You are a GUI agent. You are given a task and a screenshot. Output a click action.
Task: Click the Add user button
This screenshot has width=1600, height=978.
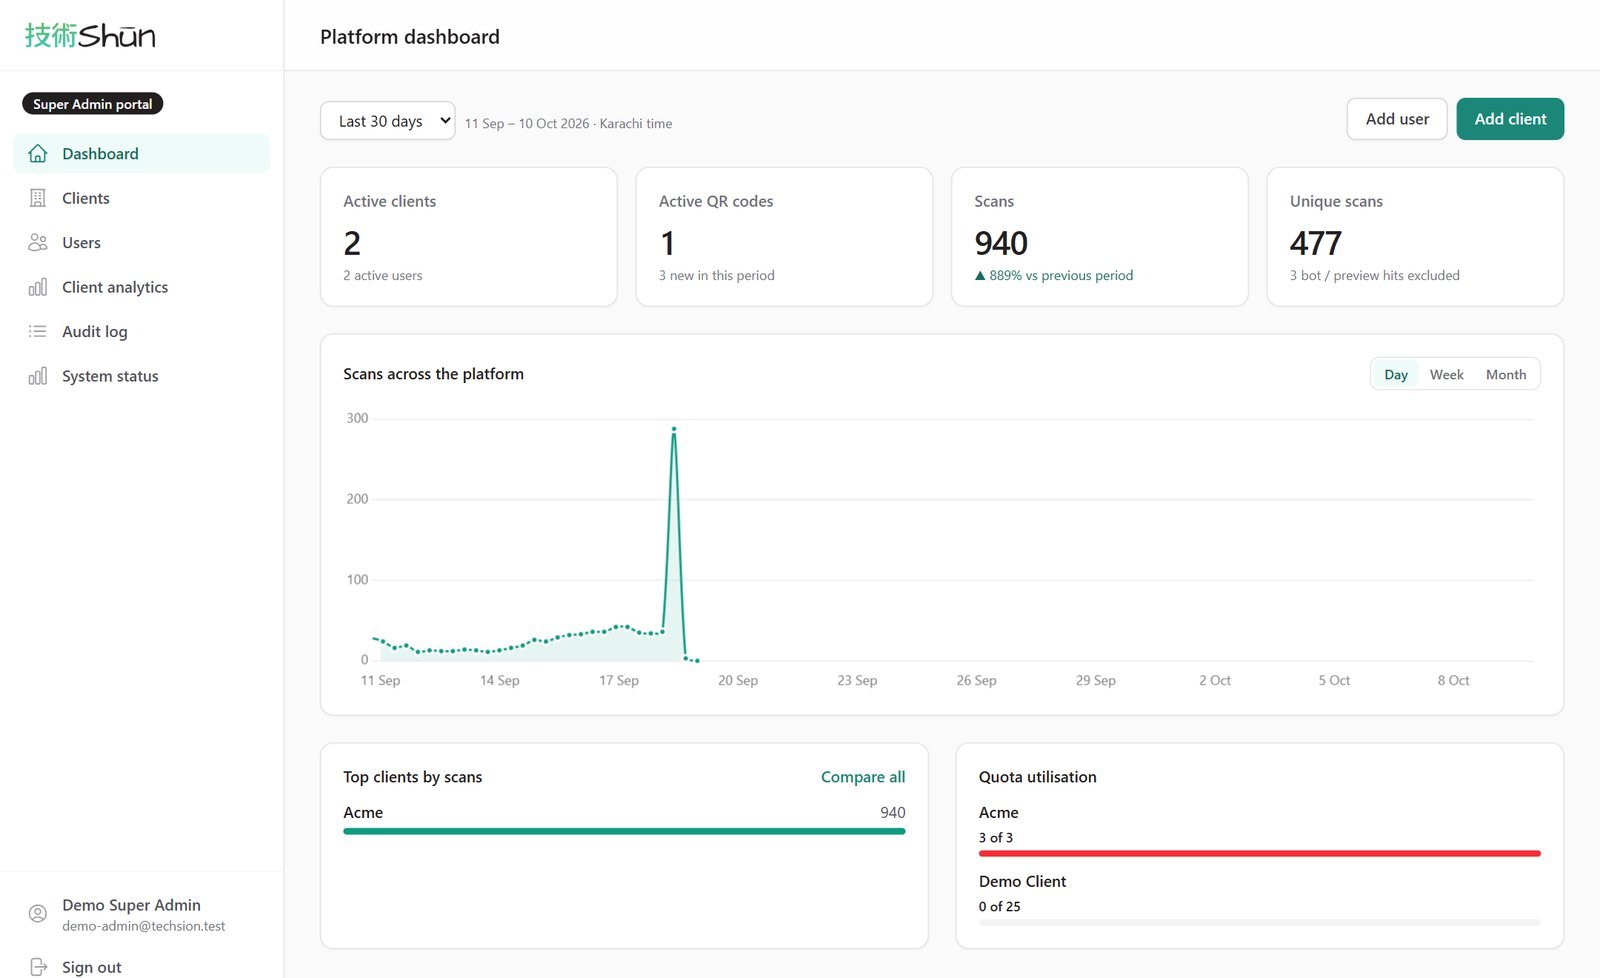point(1397,119)
